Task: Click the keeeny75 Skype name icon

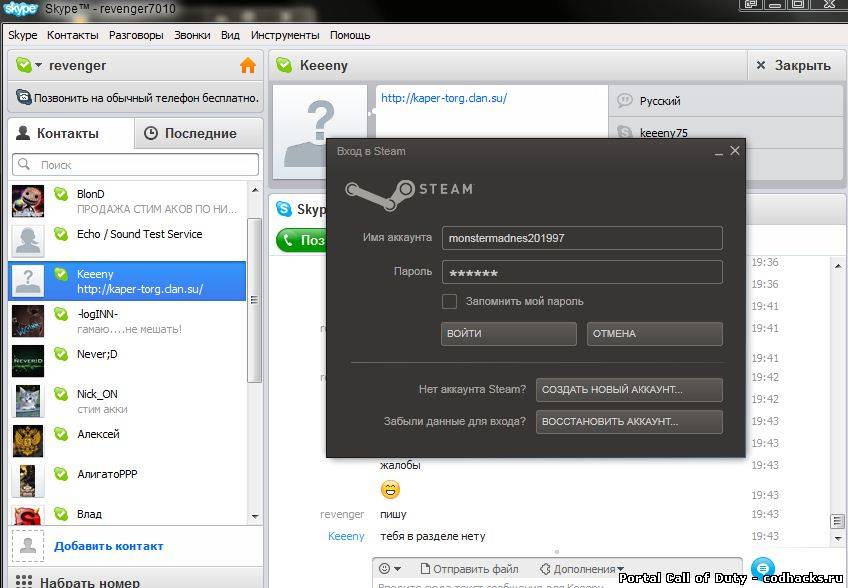Action: (x=625, y=132)
